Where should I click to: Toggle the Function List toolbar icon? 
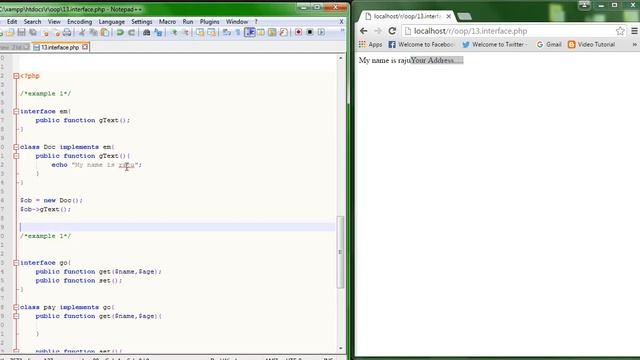(x=283, y=32)
